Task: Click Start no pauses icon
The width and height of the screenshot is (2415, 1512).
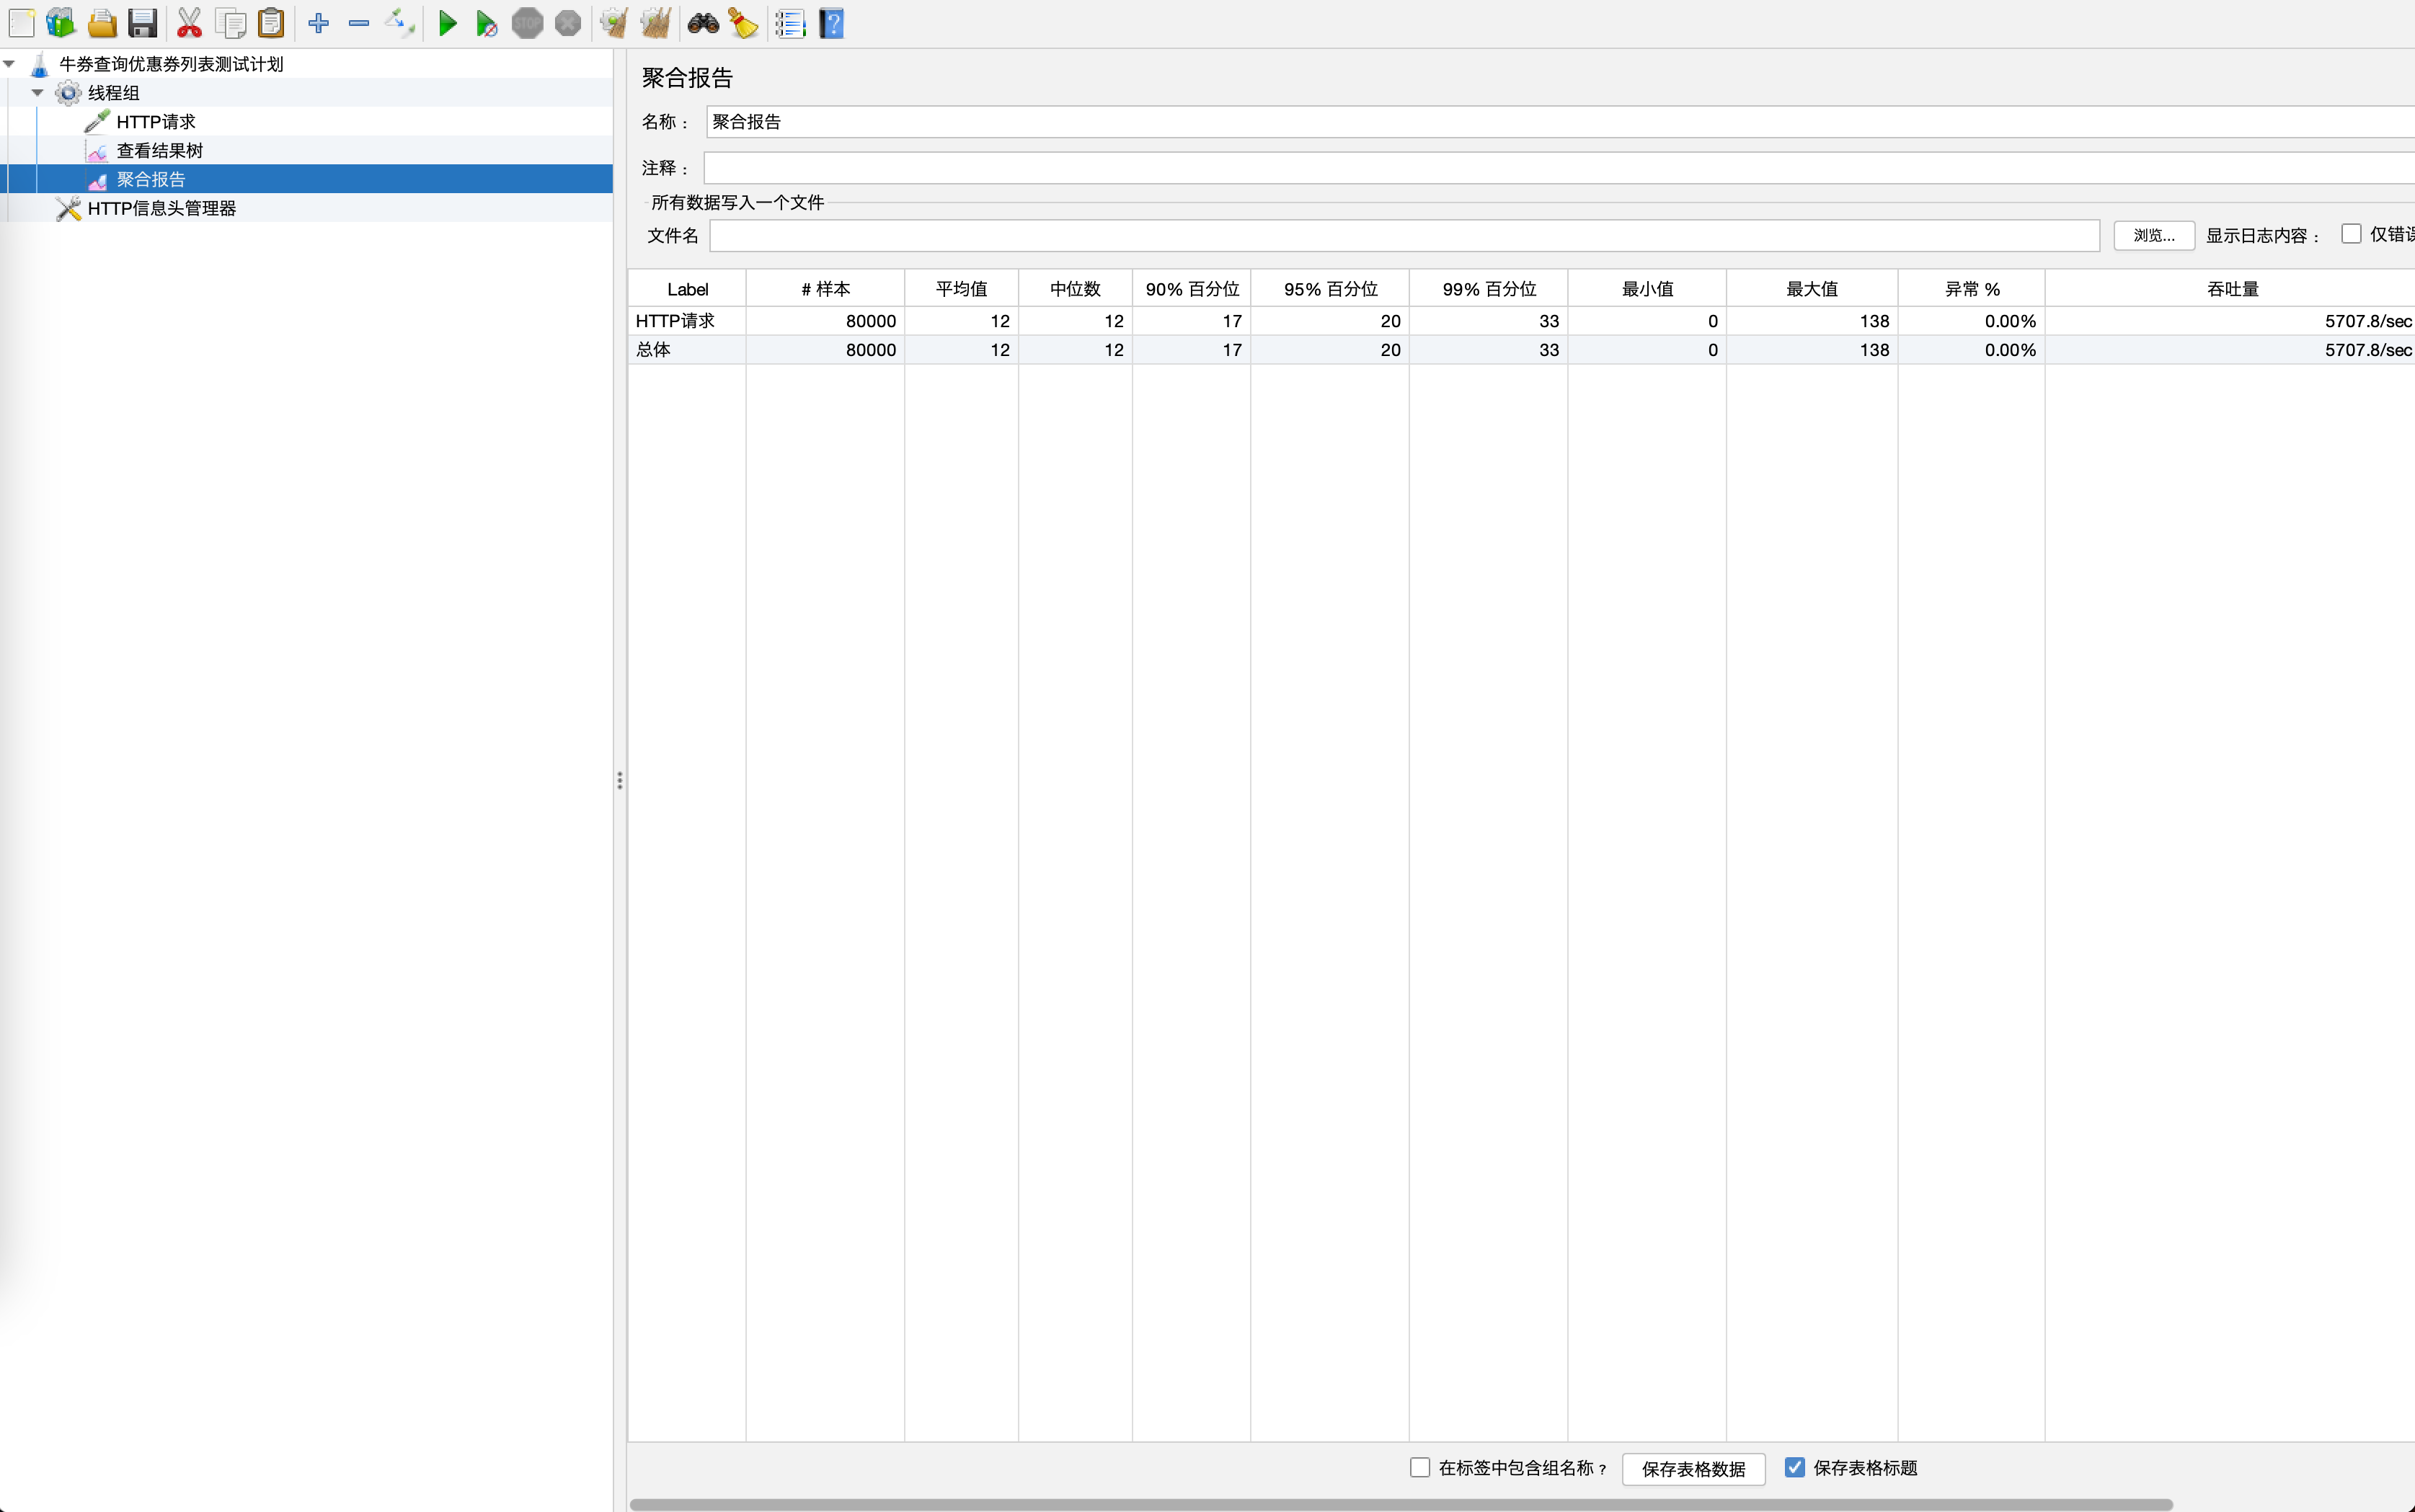Action: pyautogui.click(x=486, y=23)
